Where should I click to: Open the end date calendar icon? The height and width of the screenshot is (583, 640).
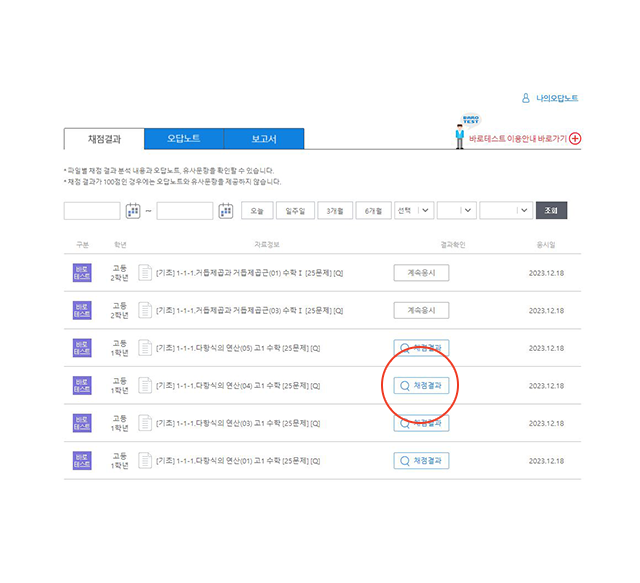226,211
